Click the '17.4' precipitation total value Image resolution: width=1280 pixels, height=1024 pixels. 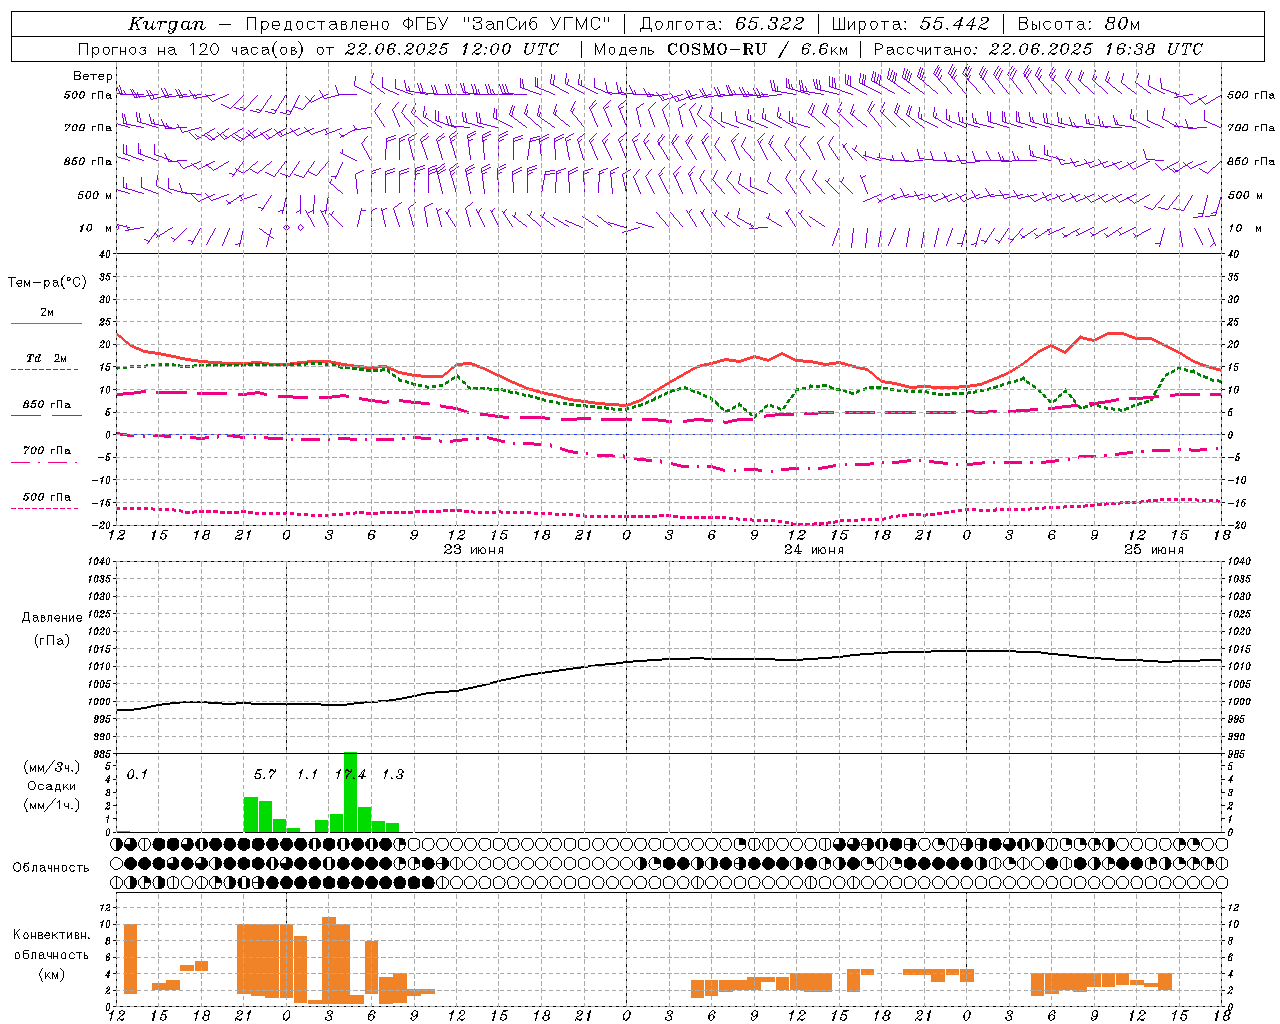pyautogui.click(x=350, y=775)
